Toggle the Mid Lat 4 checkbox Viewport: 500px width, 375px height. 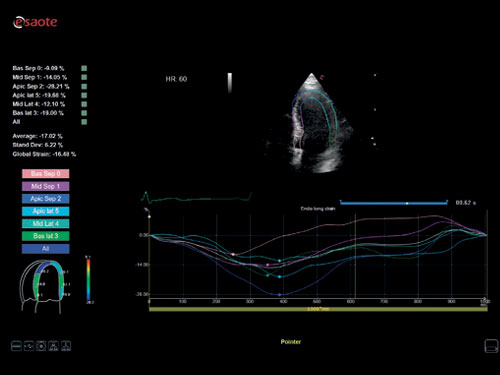coord(84,104)
